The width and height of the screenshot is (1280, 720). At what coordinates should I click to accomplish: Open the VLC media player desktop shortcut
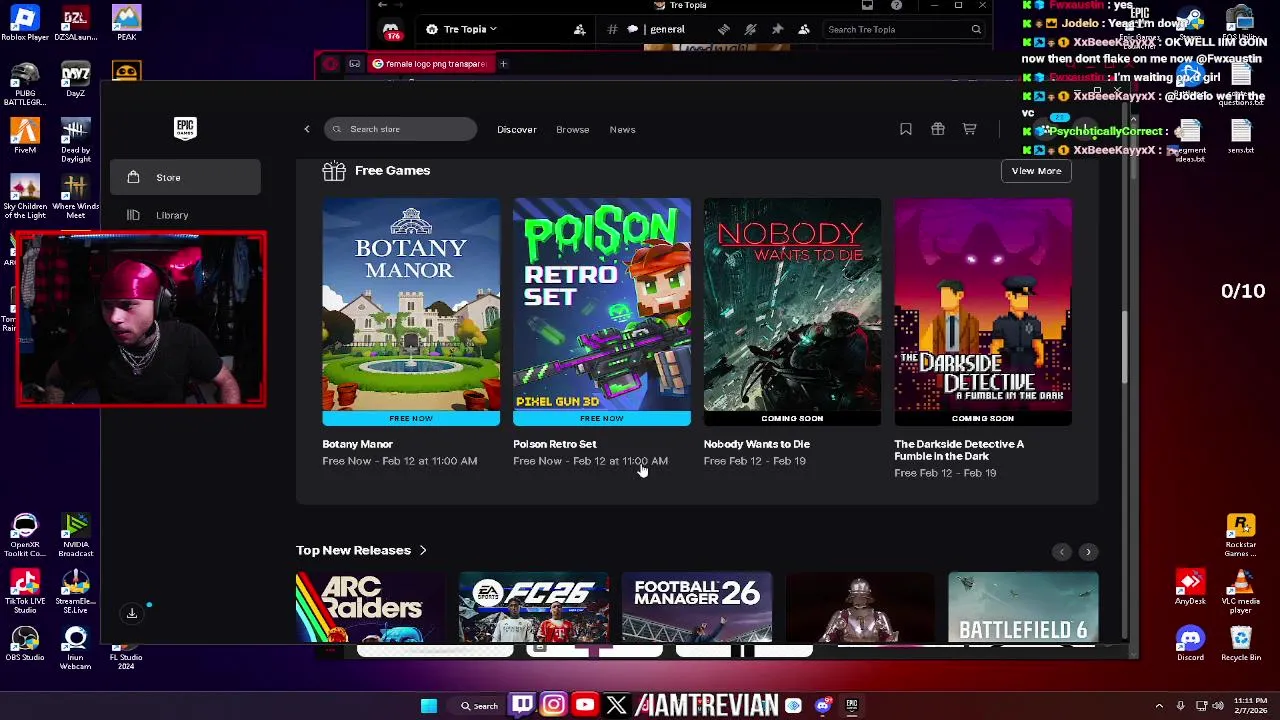(1241, 592)
